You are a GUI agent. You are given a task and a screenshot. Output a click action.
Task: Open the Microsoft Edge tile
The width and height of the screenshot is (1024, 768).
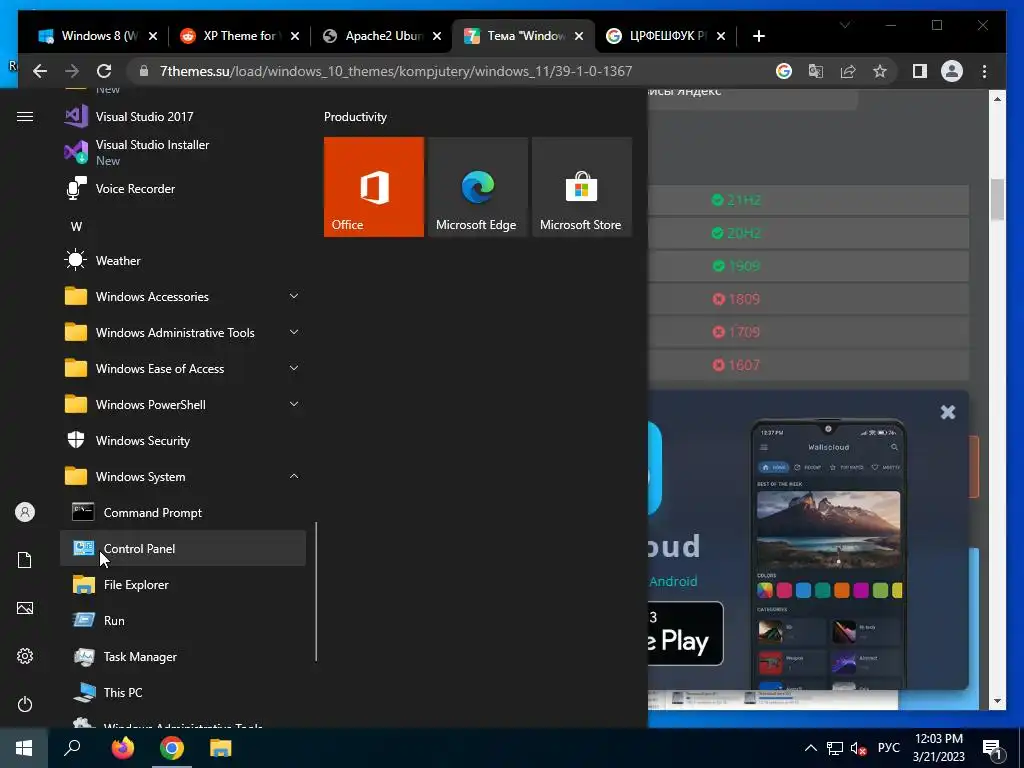click(477, 187)
